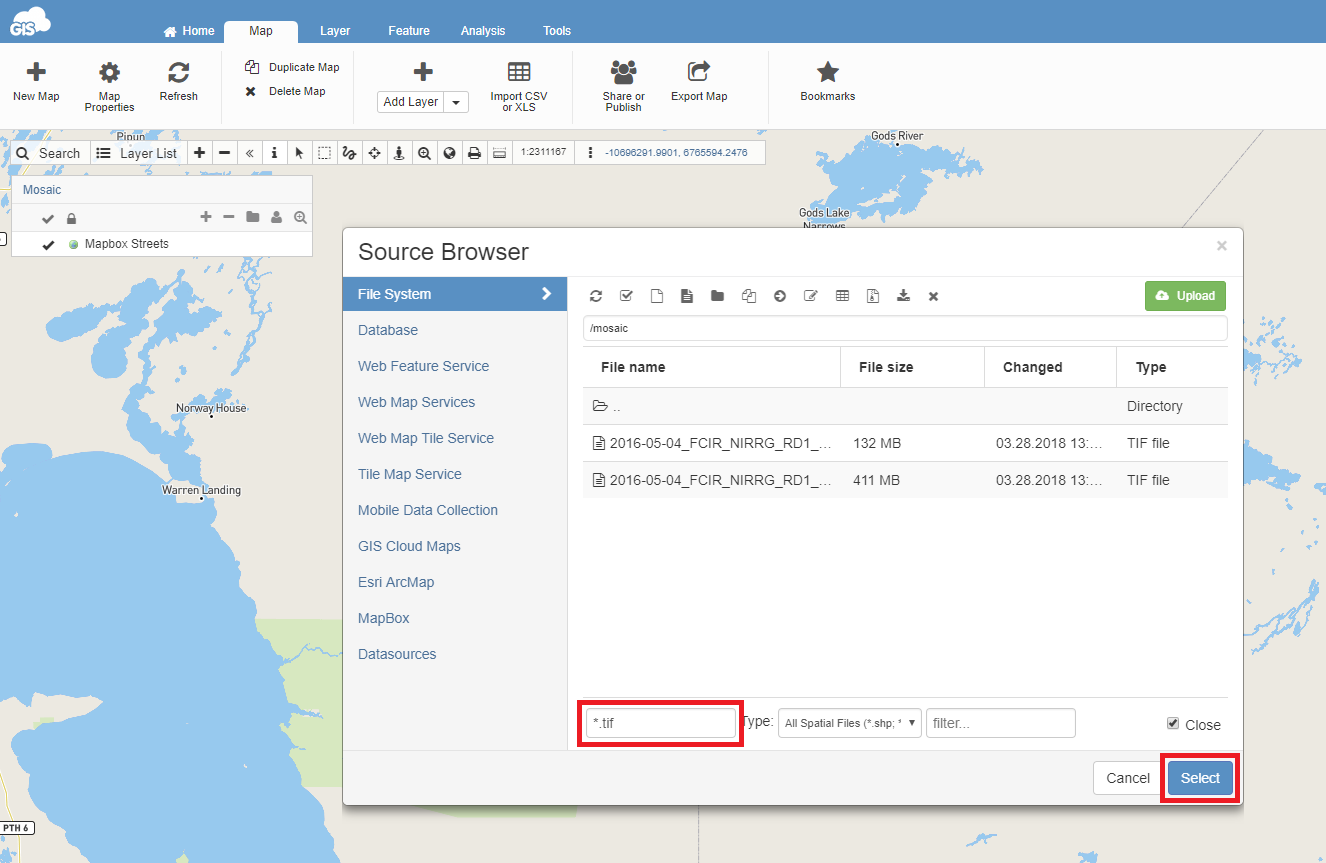Collapse the toolbar with double-chevron icon

[249, 153]
